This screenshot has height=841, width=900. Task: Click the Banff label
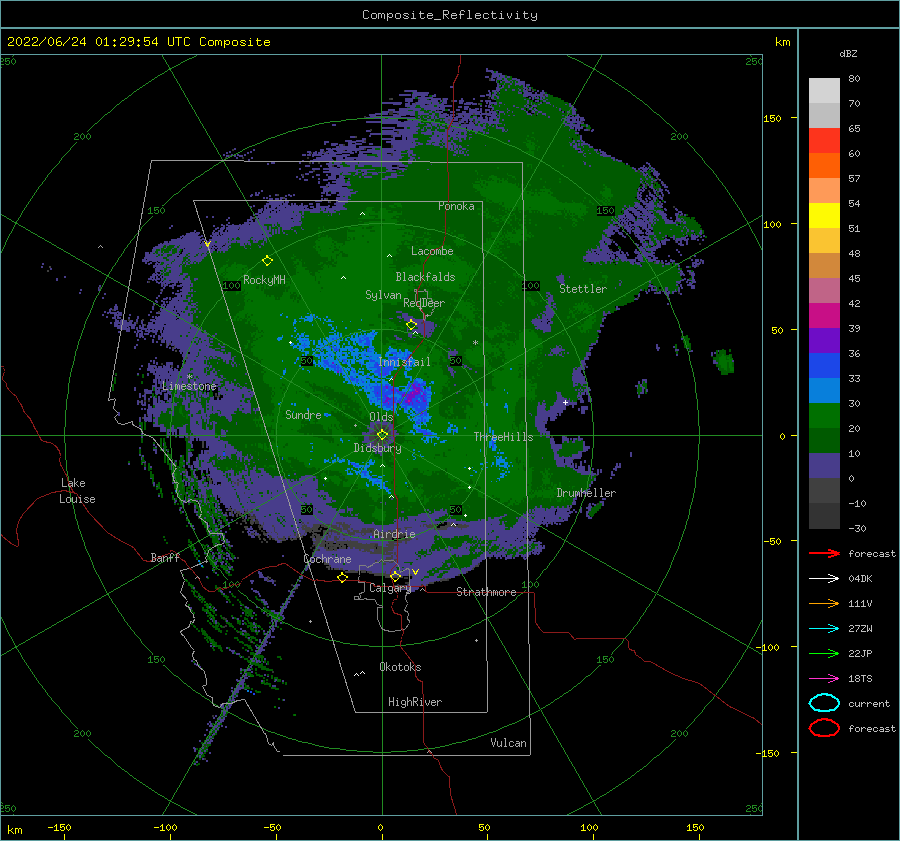coord(165,558)
